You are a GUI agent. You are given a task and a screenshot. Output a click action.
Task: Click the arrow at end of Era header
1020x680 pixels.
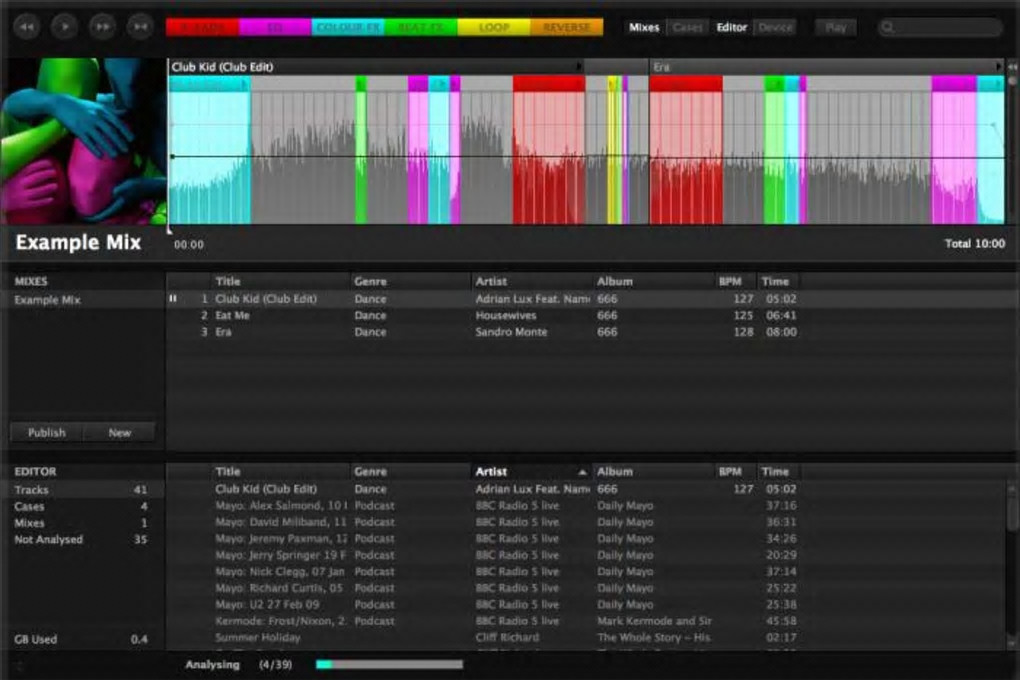[x=997, y=67]
